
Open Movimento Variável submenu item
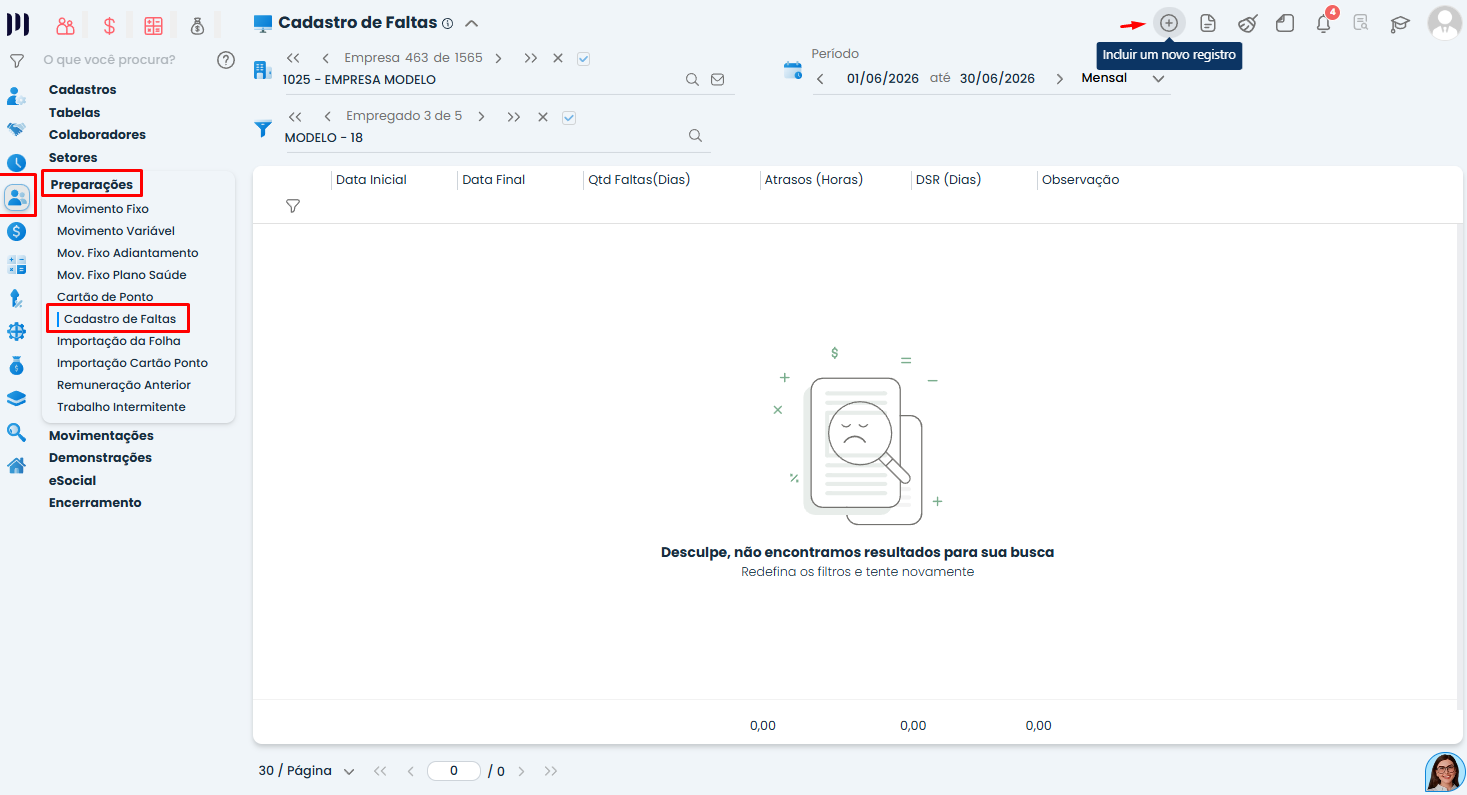pyautogui.click(x=116, y=231)
